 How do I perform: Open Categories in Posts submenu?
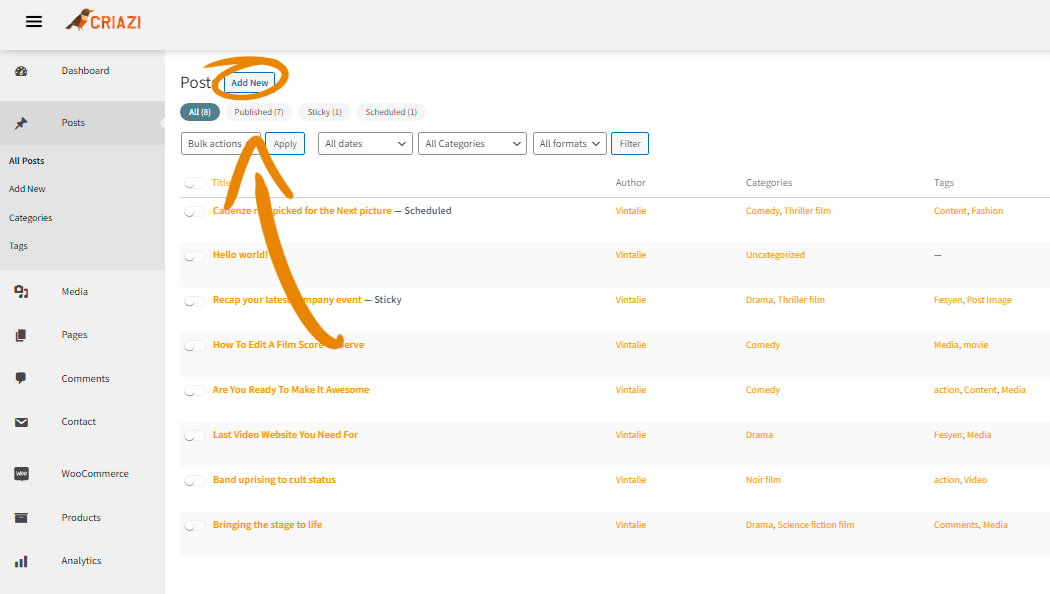click(30, 218)
